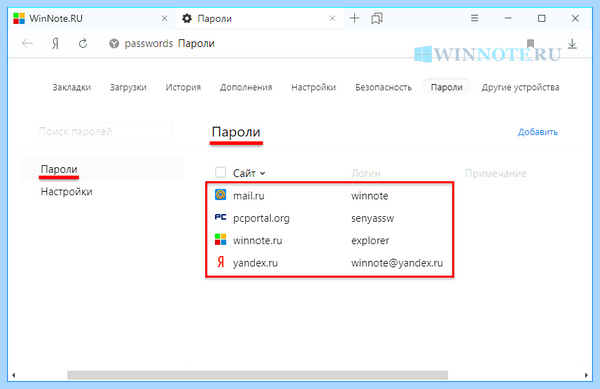Click the login senyassw
The image size is (600, 389).
372,218
